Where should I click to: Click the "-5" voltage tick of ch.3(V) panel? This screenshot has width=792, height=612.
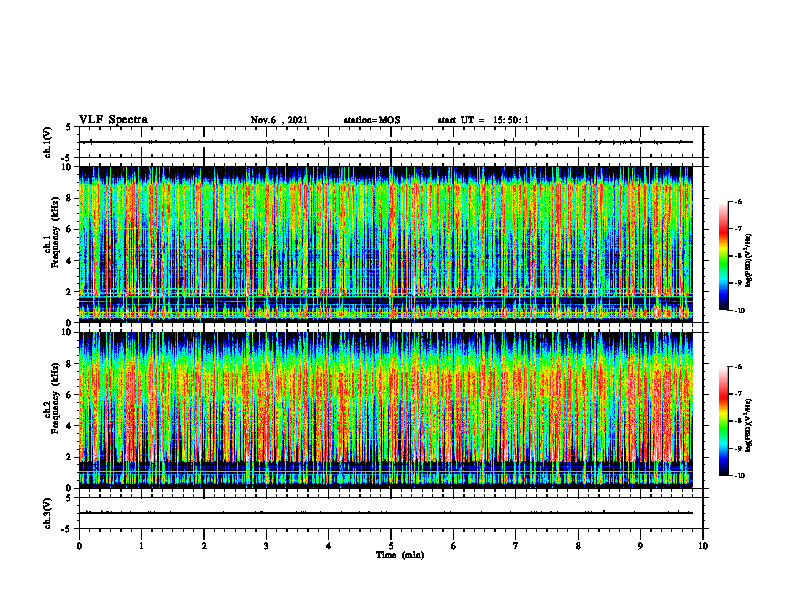(67, 529)
